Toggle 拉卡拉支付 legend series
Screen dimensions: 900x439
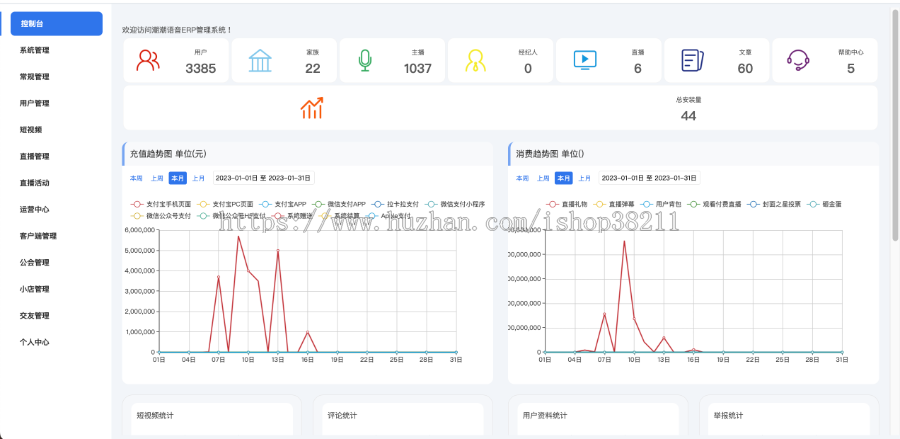click(x=395, y=204)
